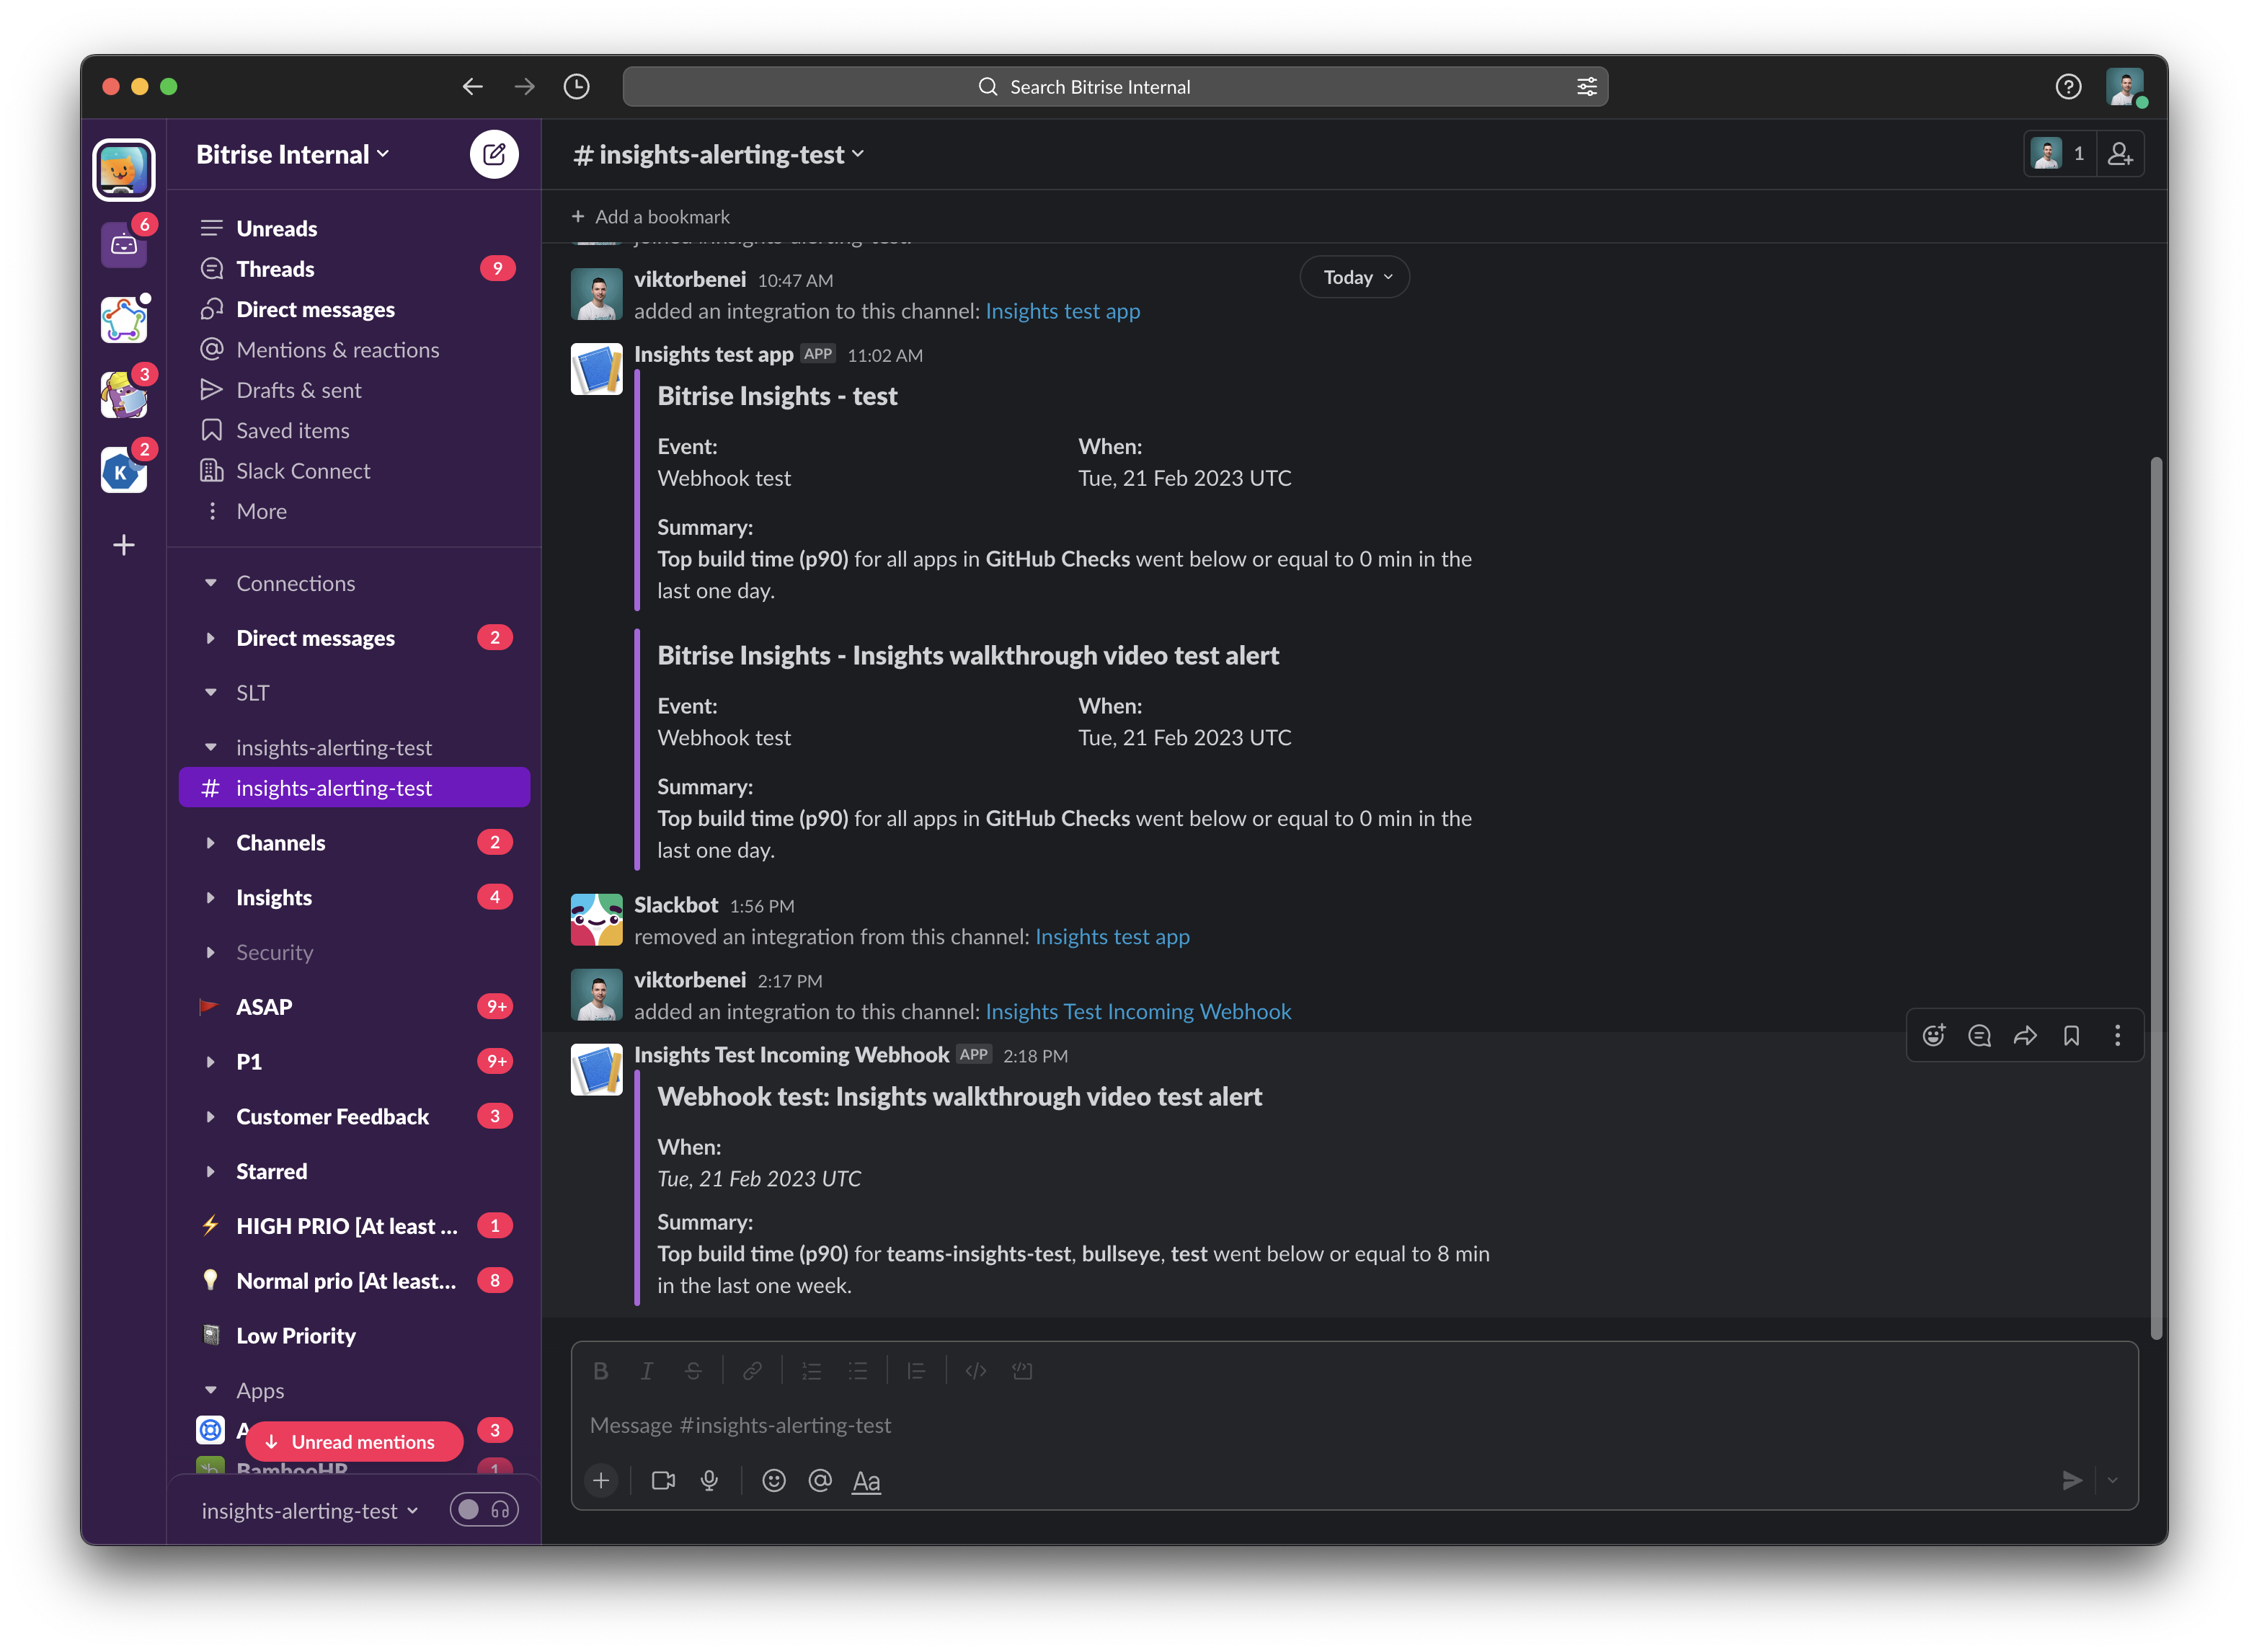Go forward with the right arrow
This screenshot has height=1652, width=2249.
coord(524,87)
